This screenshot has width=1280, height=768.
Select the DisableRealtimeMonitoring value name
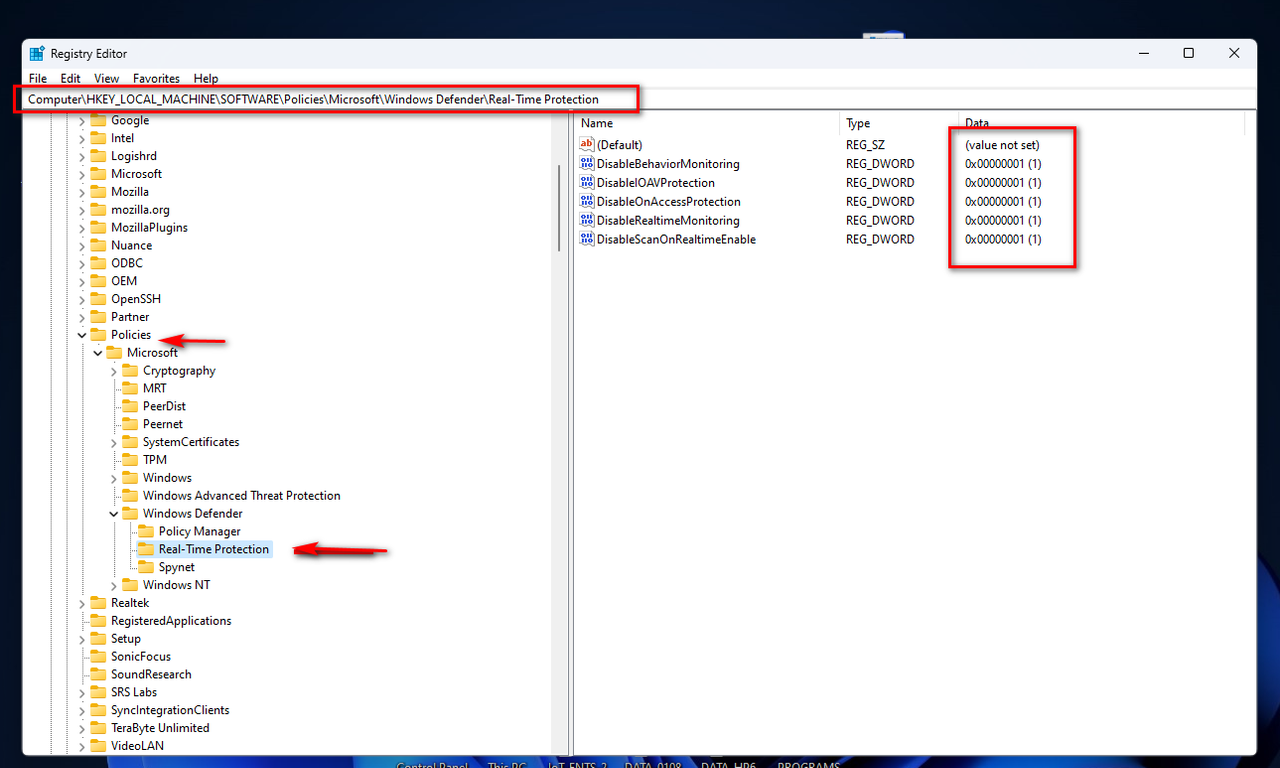click(668, 221)
